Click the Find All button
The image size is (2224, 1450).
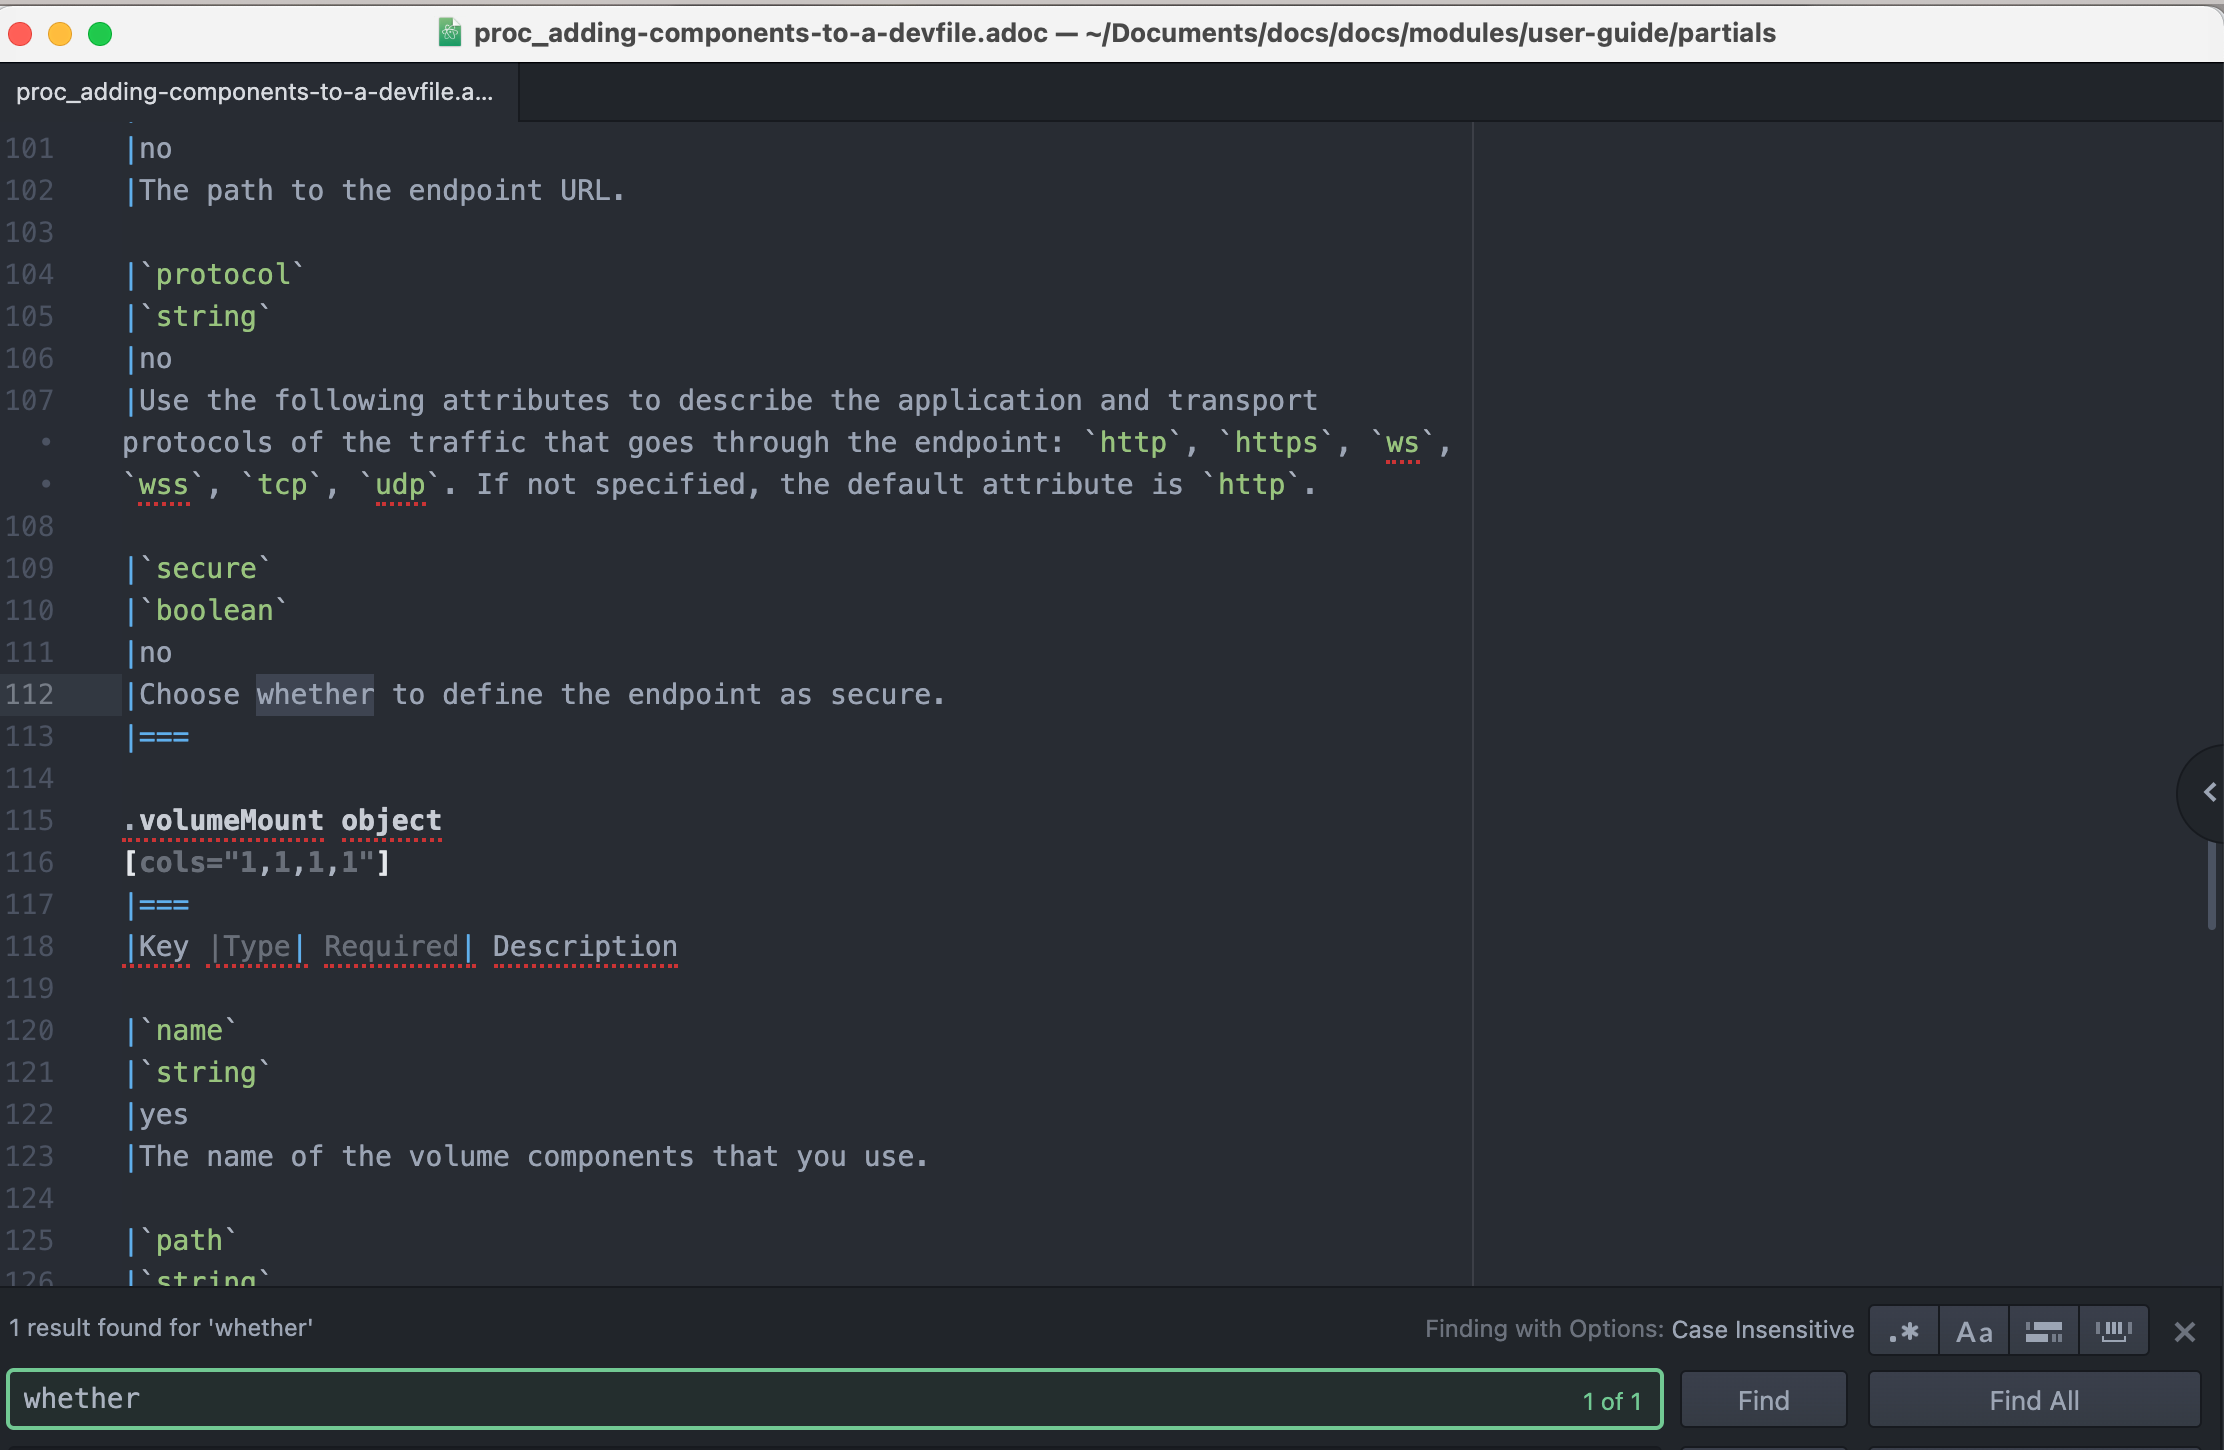[2034, 1400]
